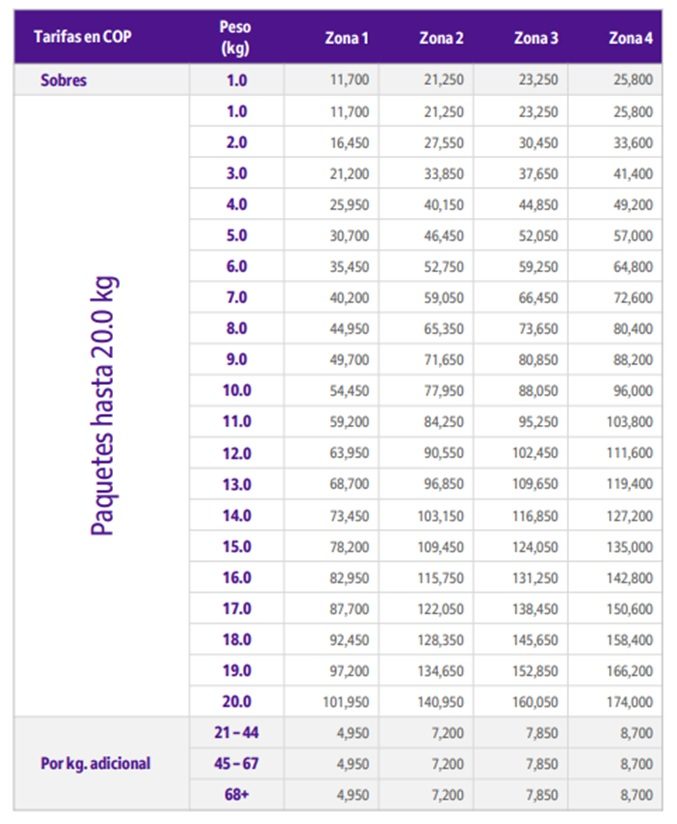Select the 10.0 kg weight cell
The width and height of the screenshot is (677, 824).
[237, 390]
